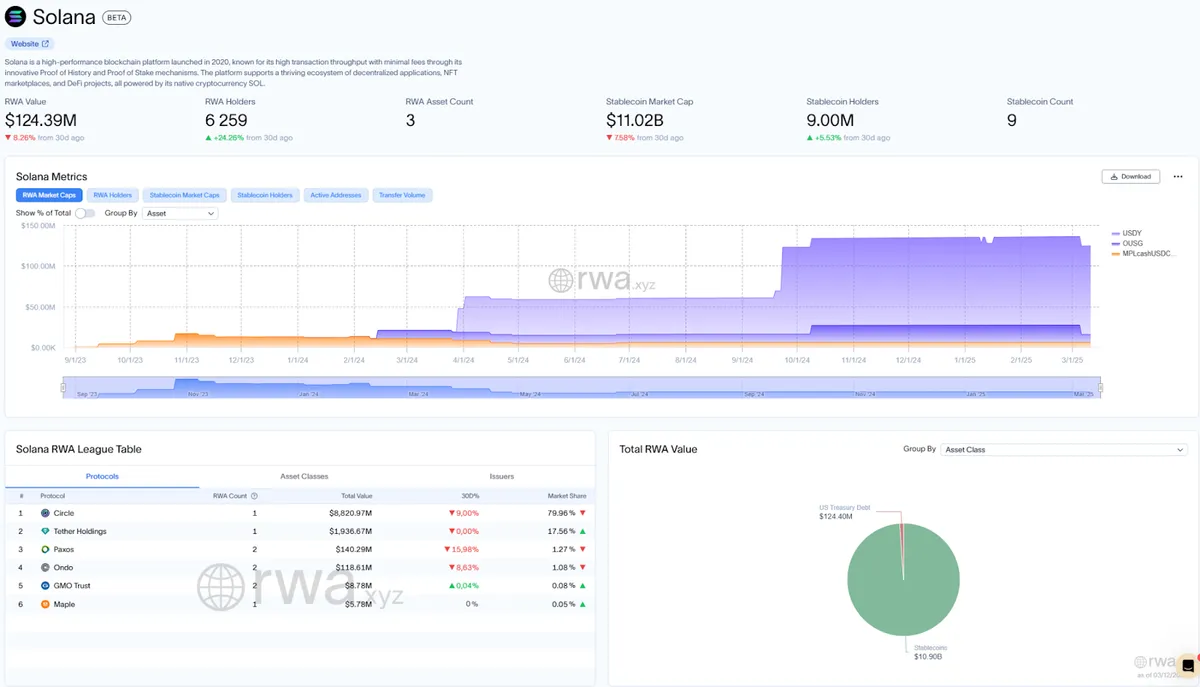Open the Issuers tab
Image resolution: width=1200 pixels, height=687 pixels.
[502, 476]
